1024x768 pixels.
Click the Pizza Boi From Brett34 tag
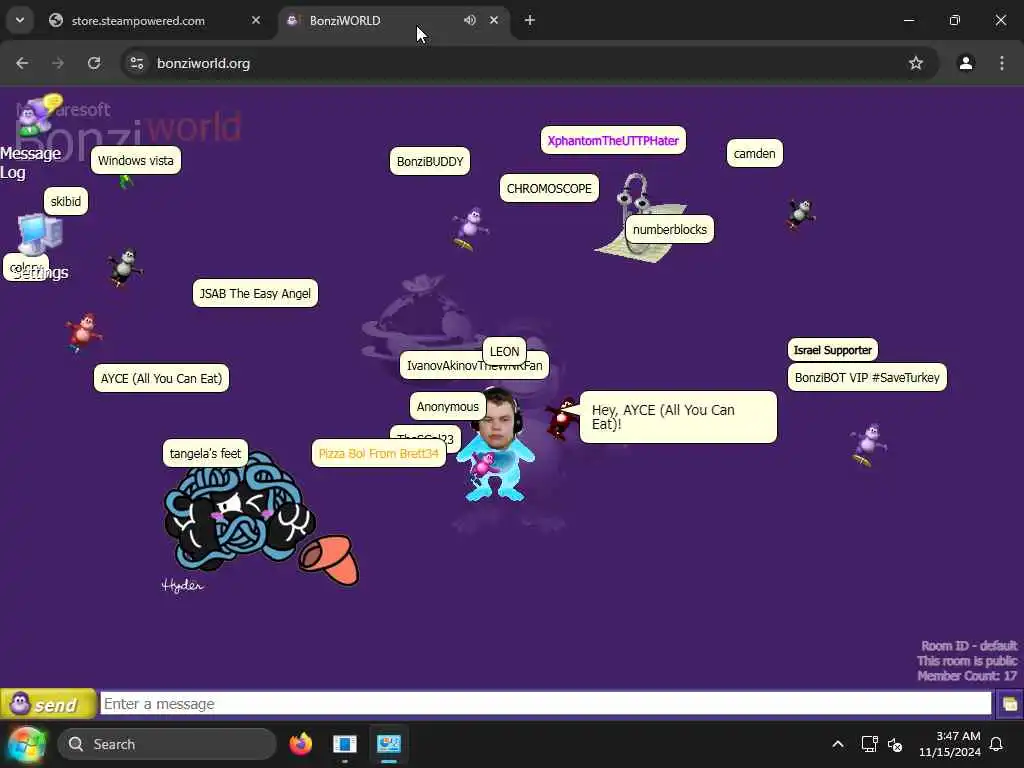[x=379, y=453]
